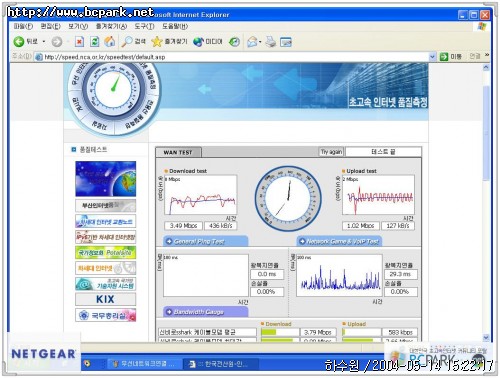
Task: Click the Download test graph
Action: tap(200, 195)
